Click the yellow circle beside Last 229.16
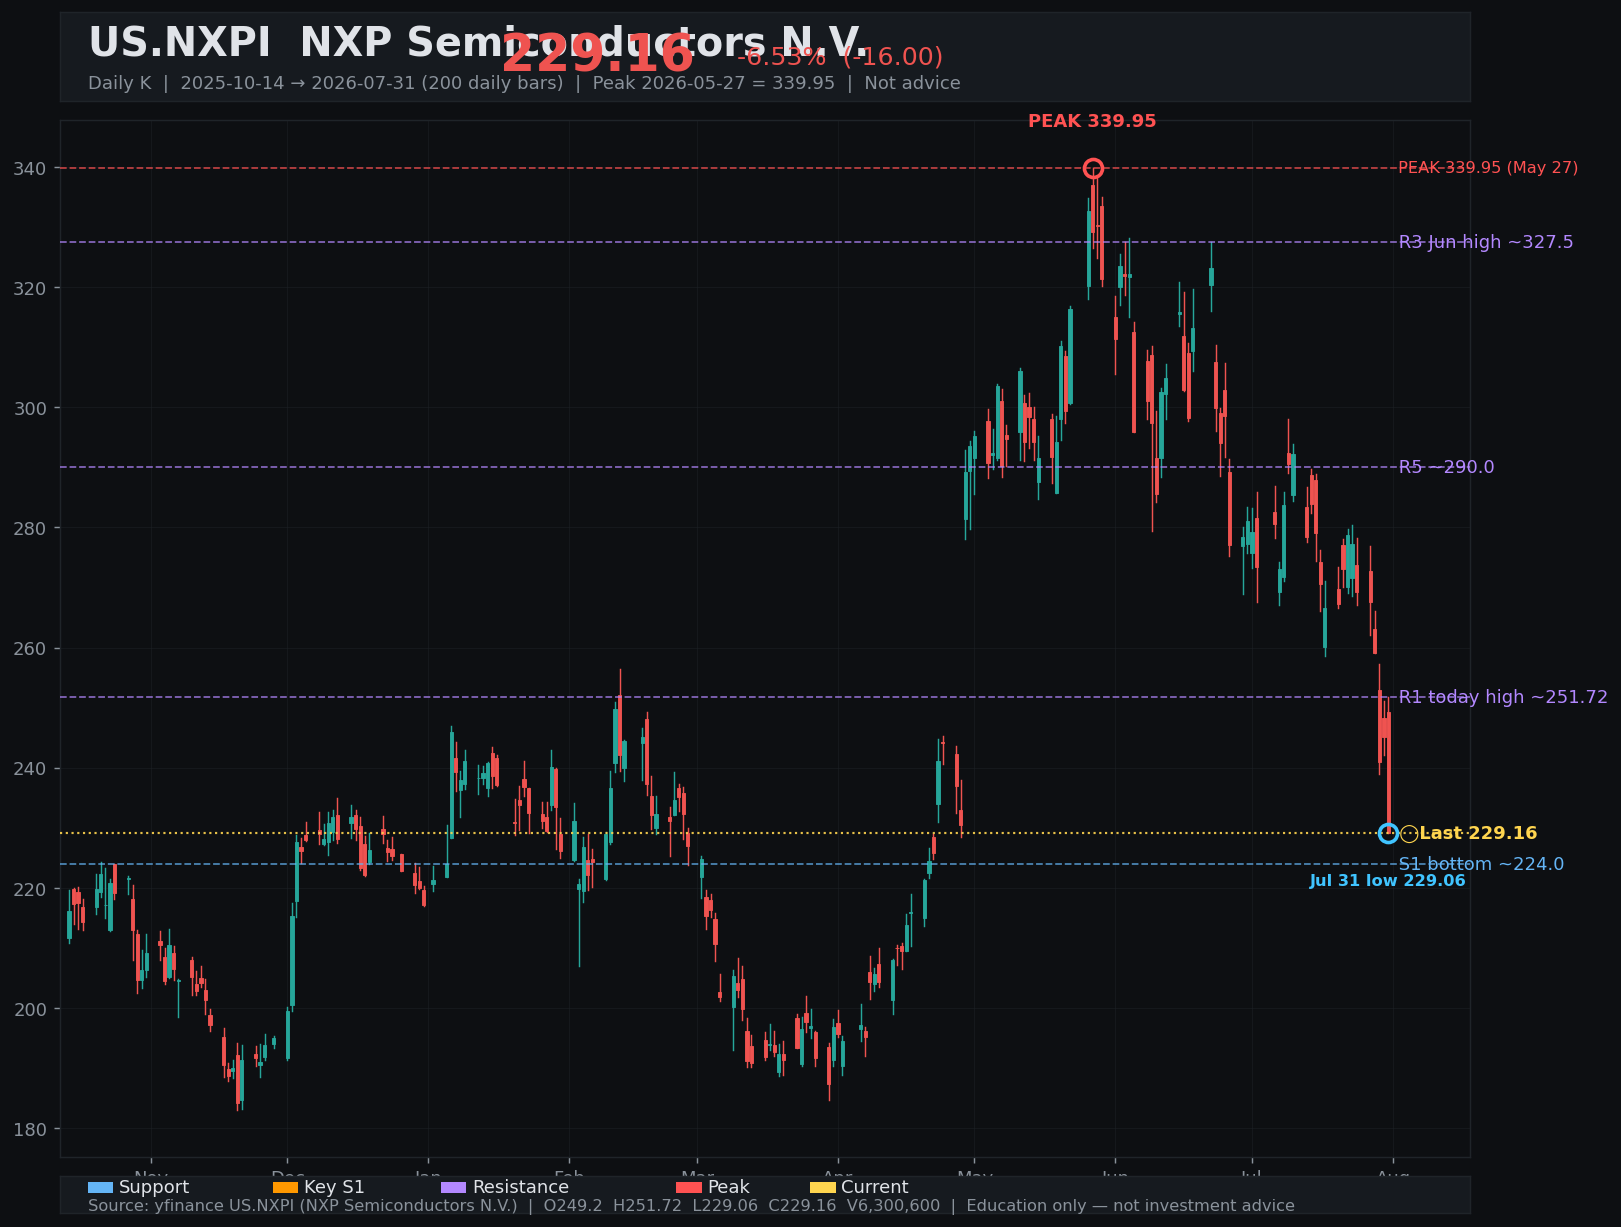The image size is (1621, 1227). pos(1408,833)
